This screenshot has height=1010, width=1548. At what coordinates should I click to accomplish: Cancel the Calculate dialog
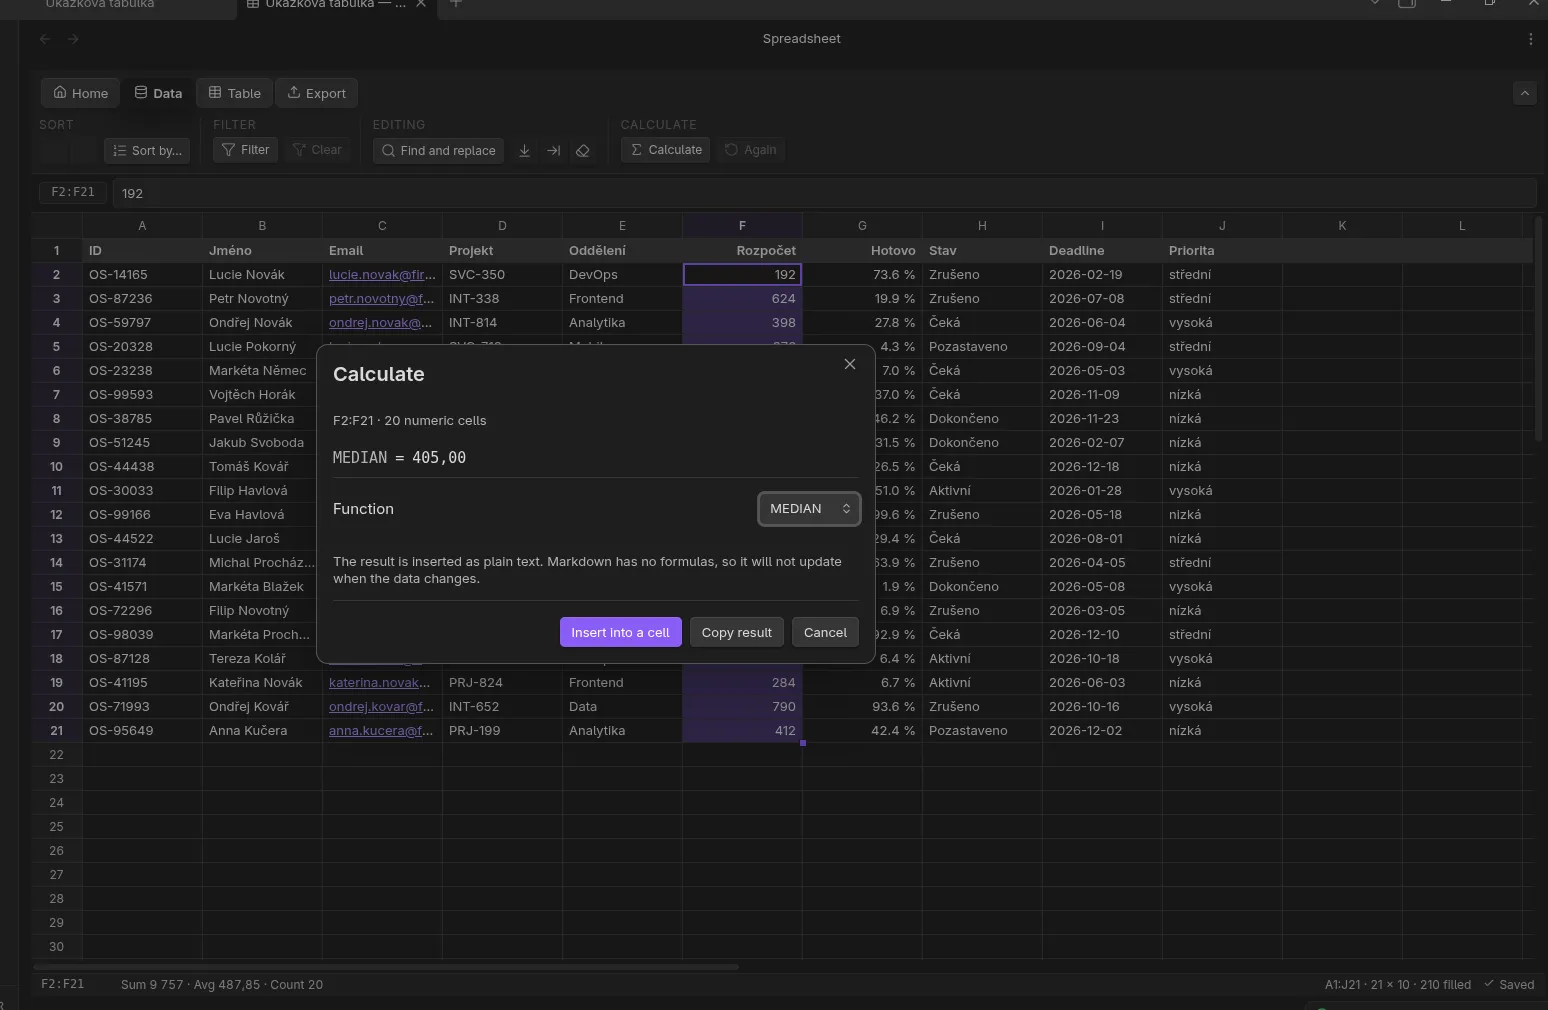click(825, 632)
